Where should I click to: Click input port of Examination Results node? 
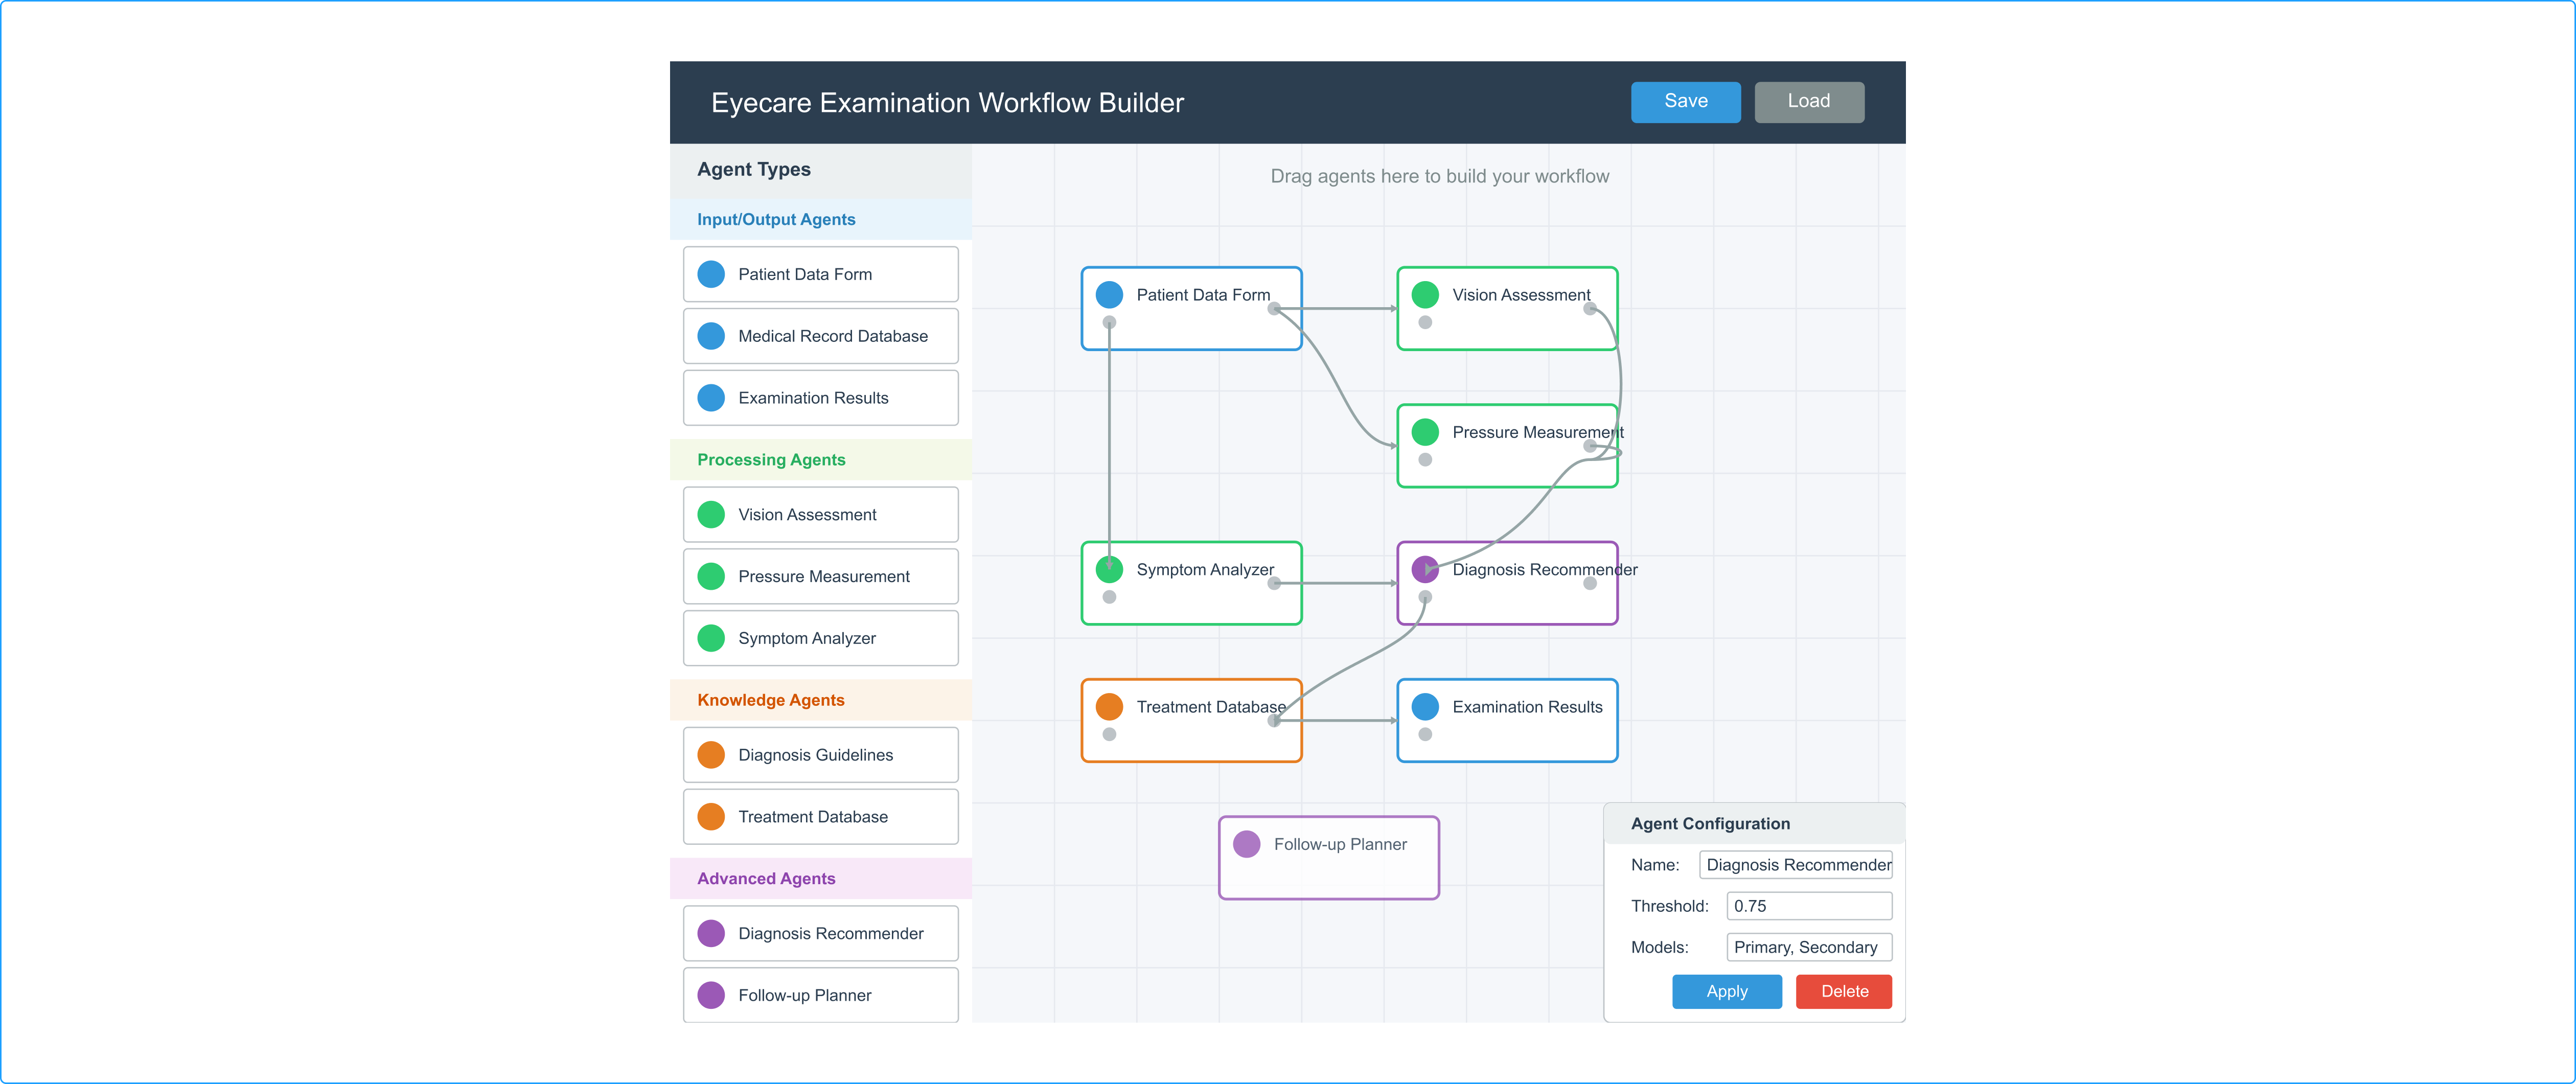pyautogui.click(x=1425, y=734)
